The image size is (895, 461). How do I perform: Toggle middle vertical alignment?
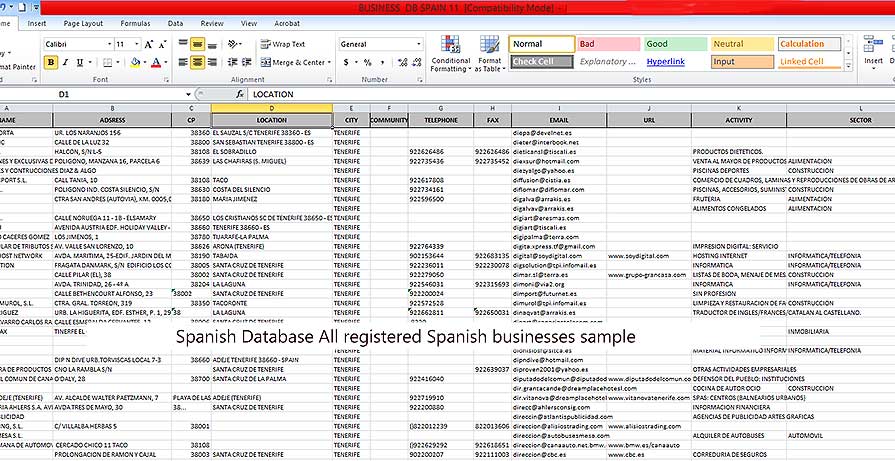[x=197, y=44]
